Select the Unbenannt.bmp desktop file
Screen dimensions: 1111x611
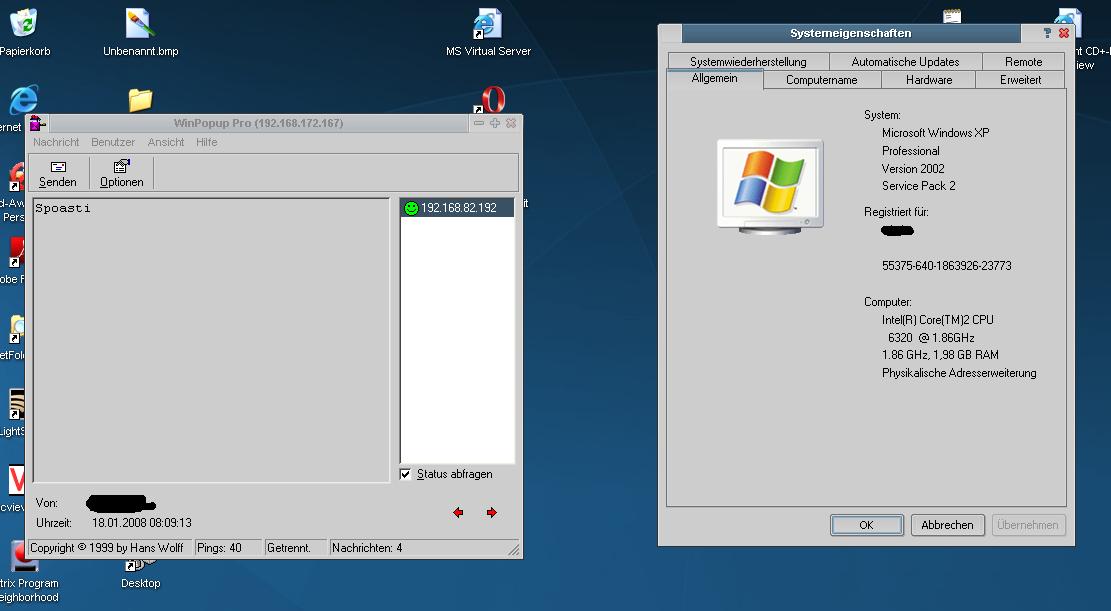(140, 32)
